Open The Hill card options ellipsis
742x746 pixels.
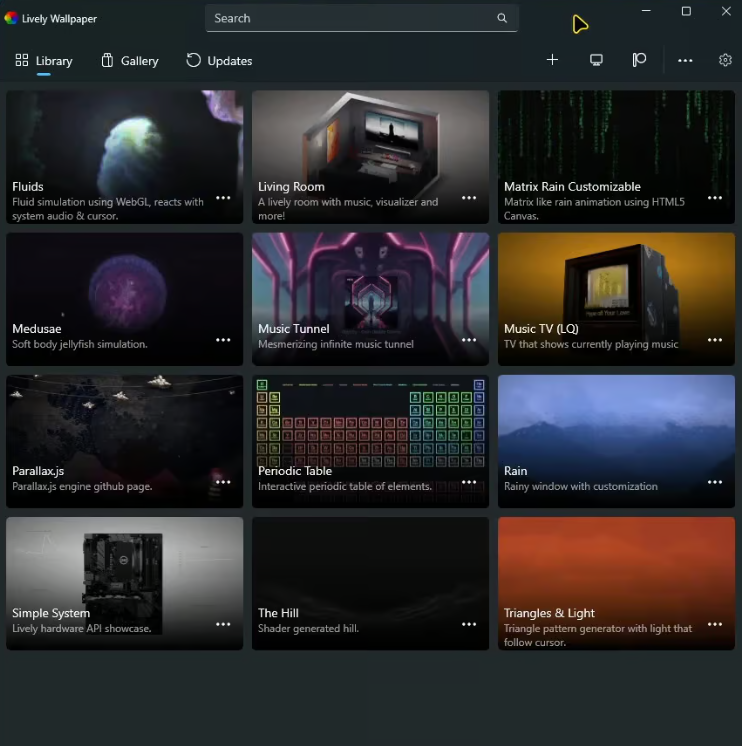pos(469,624)
